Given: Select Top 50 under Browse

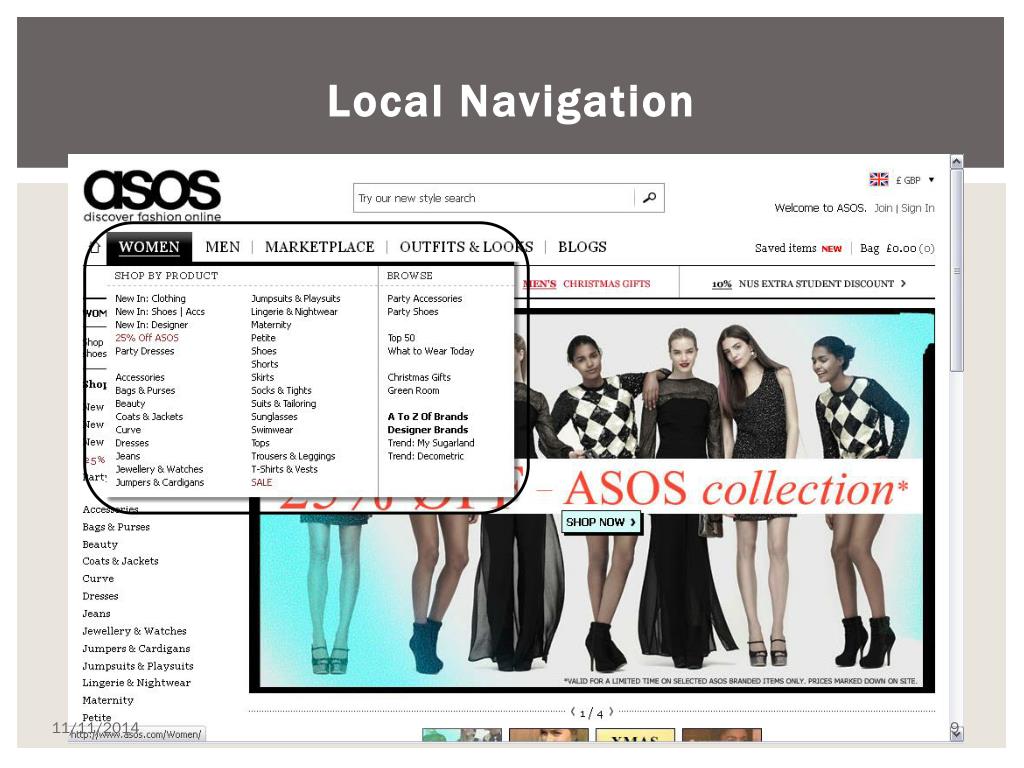Looking at the screenshot, I should [x=401, y=338].
